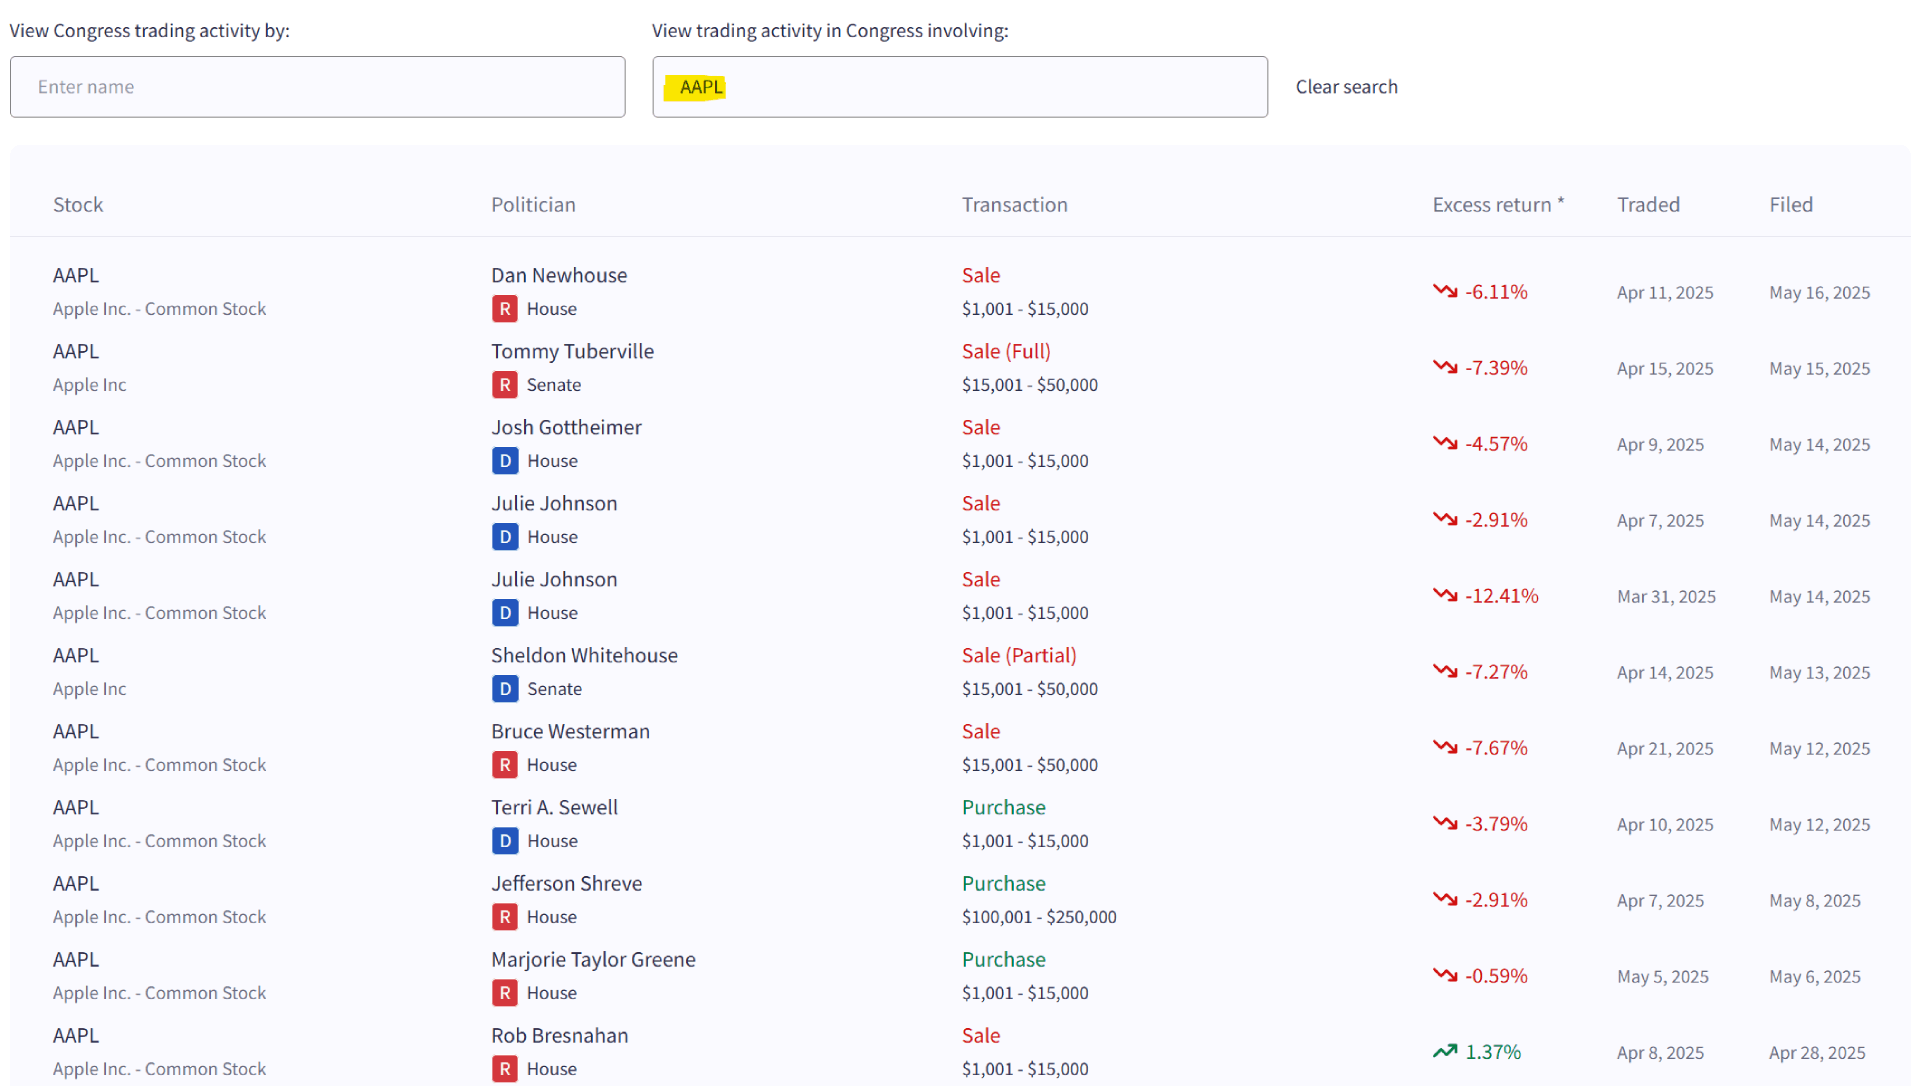Click the Republican party badge for Dan Newhouse
The width and height of the screenshot is (1920, 1086).
click(505, 309)
